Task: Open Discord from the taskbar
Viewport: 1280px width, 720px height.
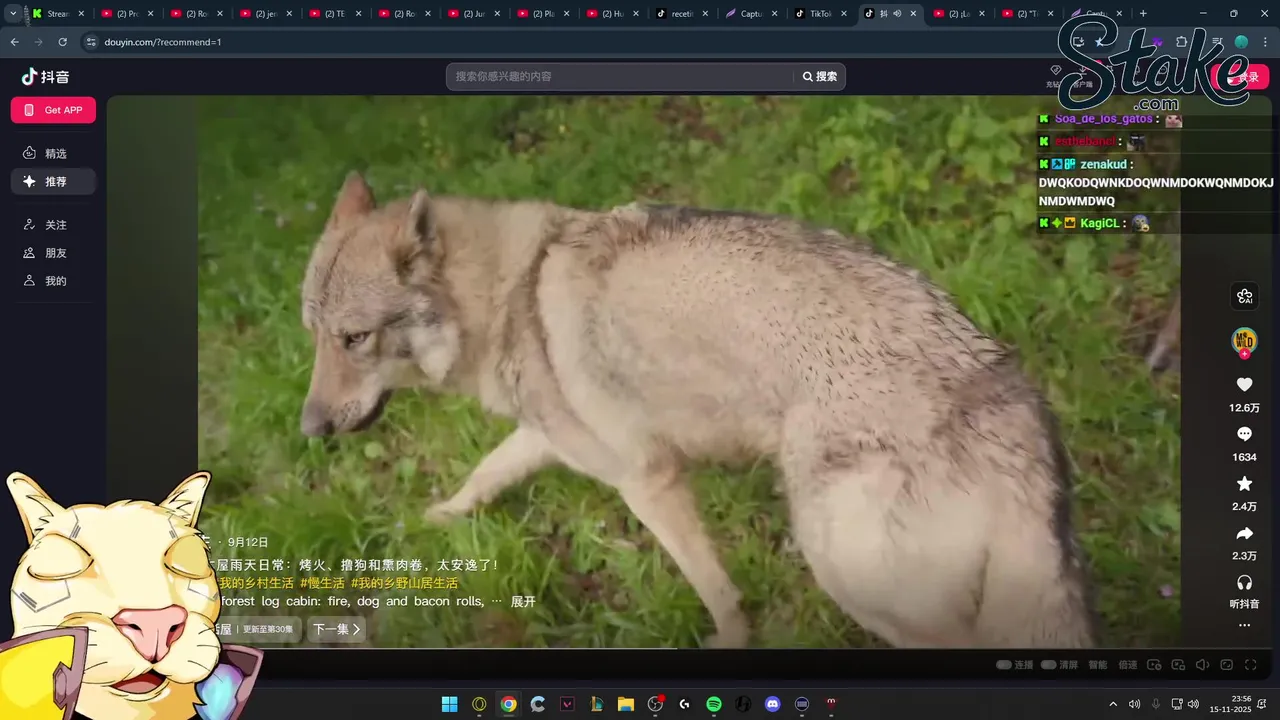Action: click(772, 704)
